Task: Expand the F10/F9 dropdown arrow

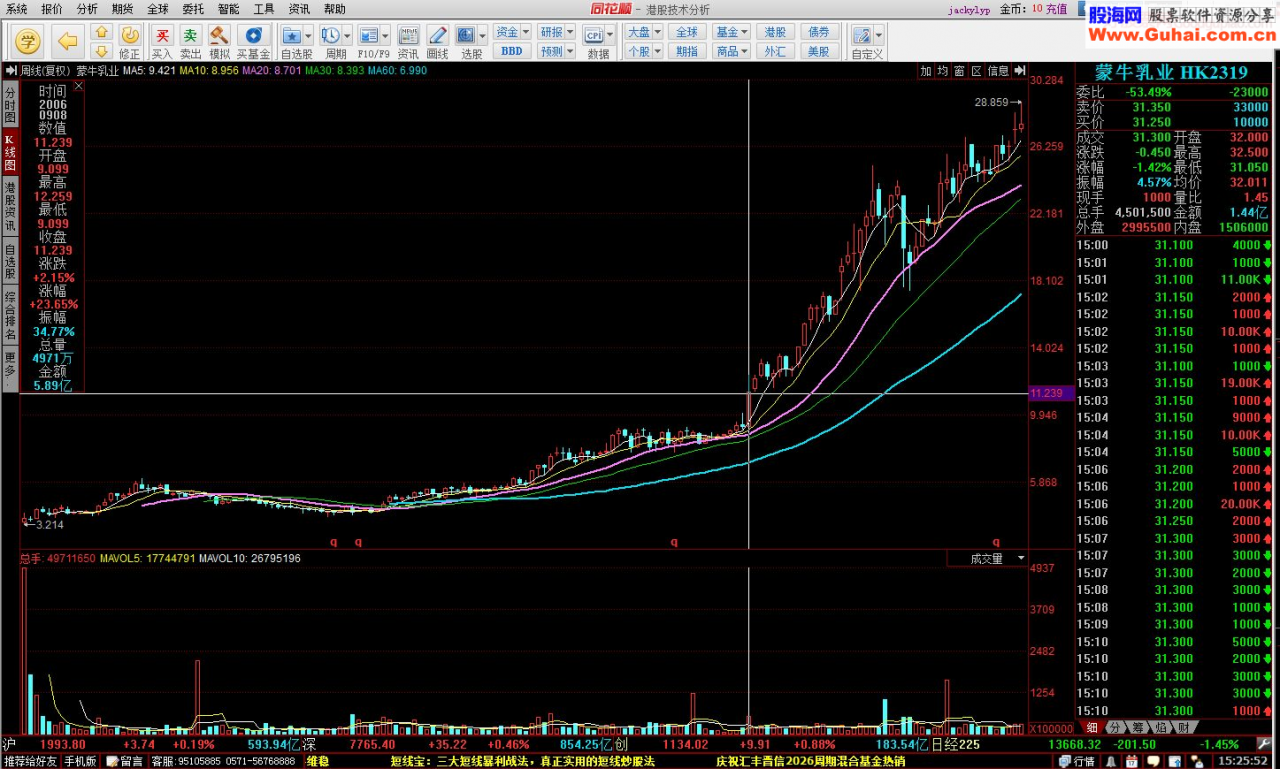Action: point(387,35)
